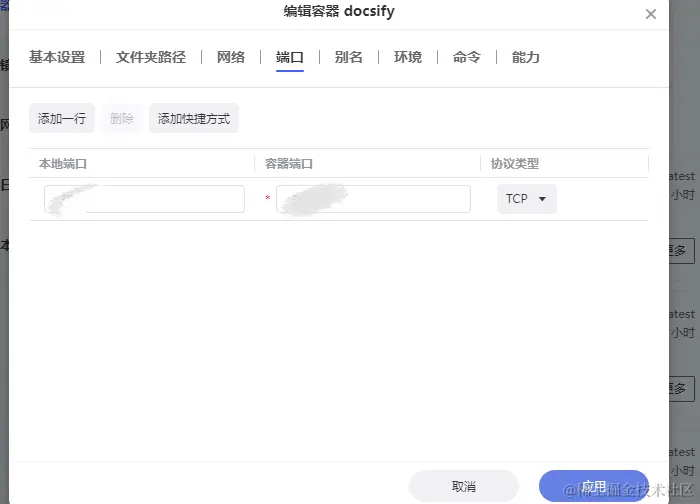
Task: Click the greyed-out 删除 button
Action: pos(122,118)
